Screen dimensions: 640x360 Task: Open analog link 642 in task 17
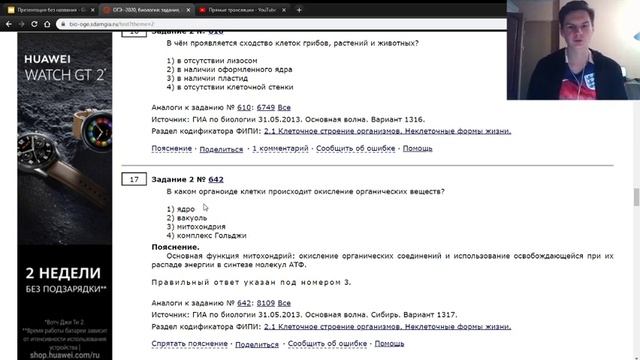point(244,303)
